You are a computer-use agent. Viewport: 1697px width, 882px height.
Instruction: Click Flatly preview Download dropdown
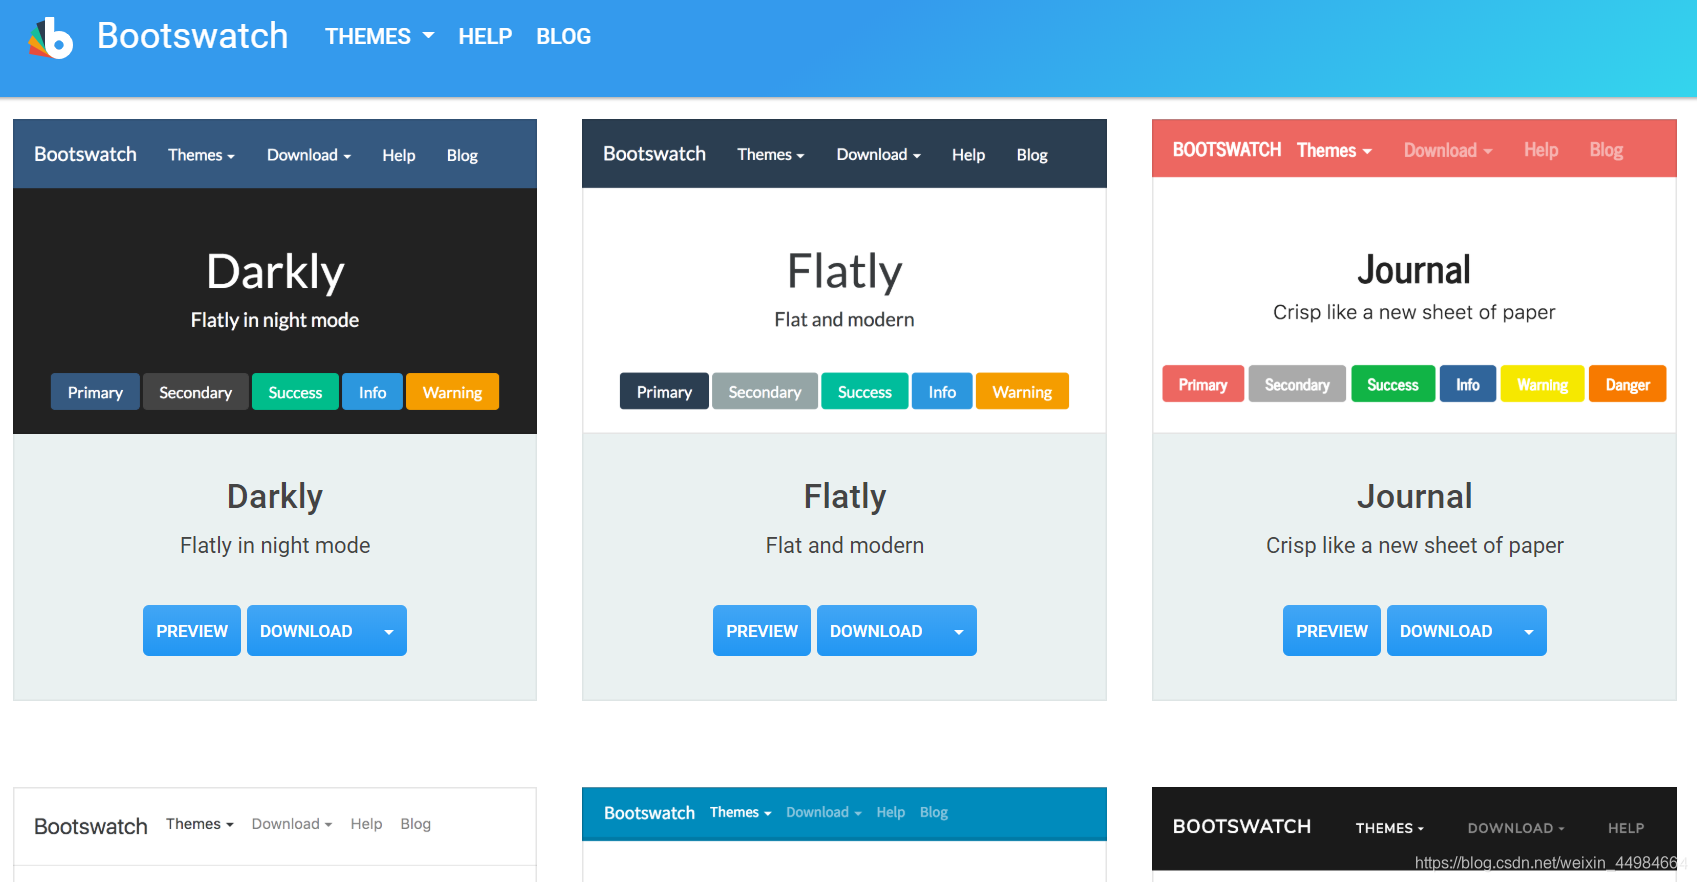(x=879, y=155)
